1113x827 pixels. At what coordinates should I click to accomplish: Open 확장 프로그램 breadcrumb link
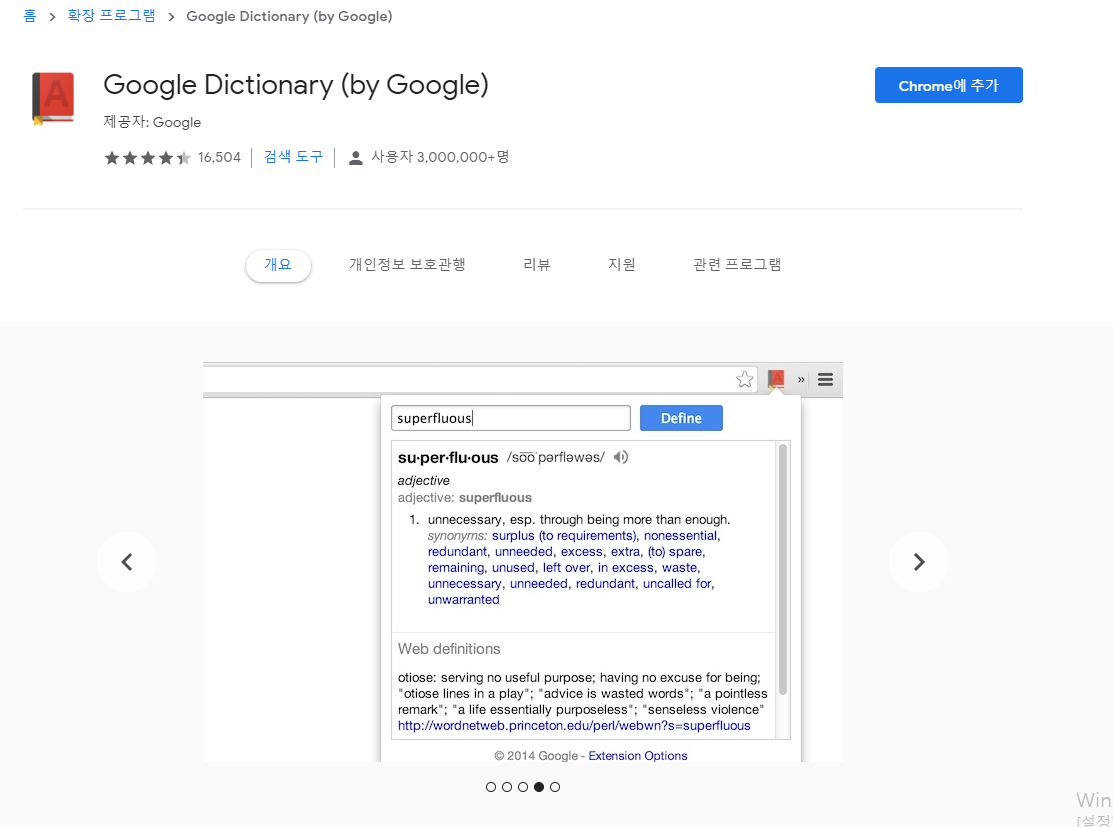click(x=111, y=16)
